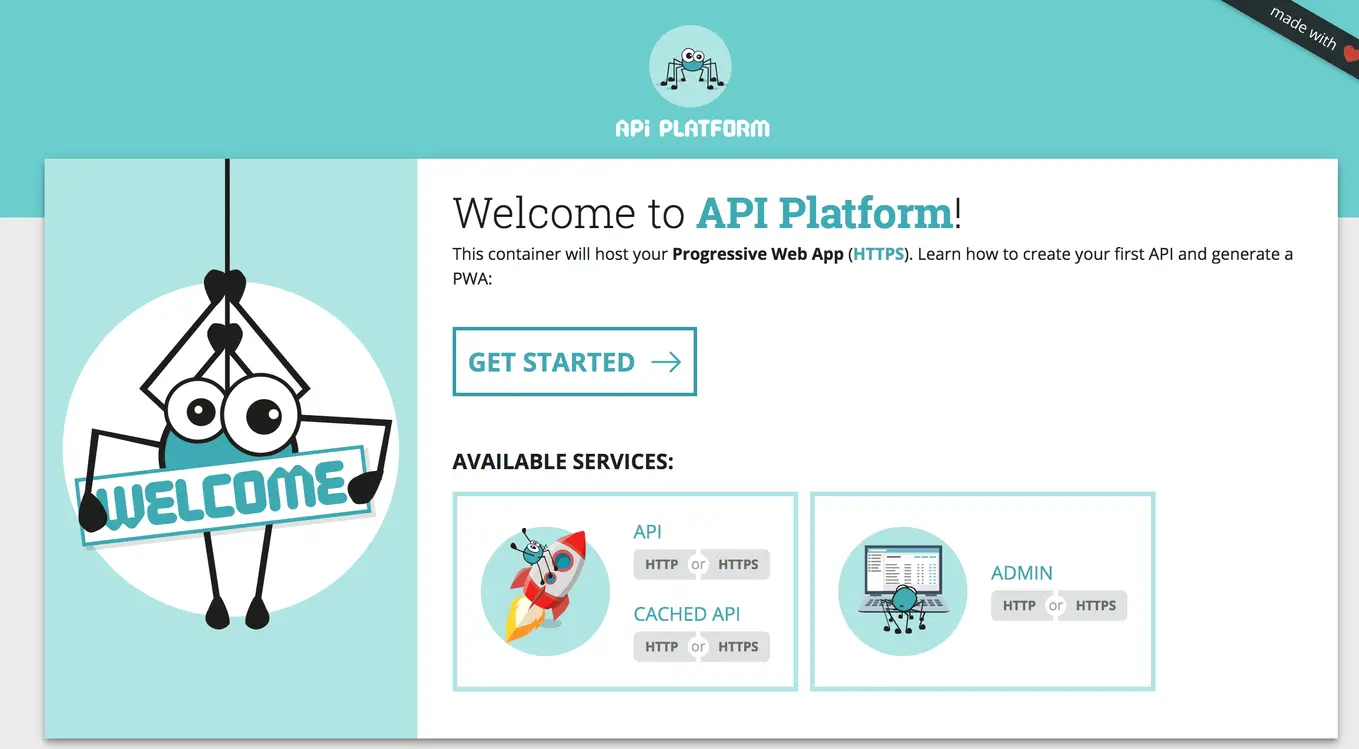The width and height of the screenshot is (1359, 749).
Task: Select HTTP for the Cached API
Action: pos(661,646)
